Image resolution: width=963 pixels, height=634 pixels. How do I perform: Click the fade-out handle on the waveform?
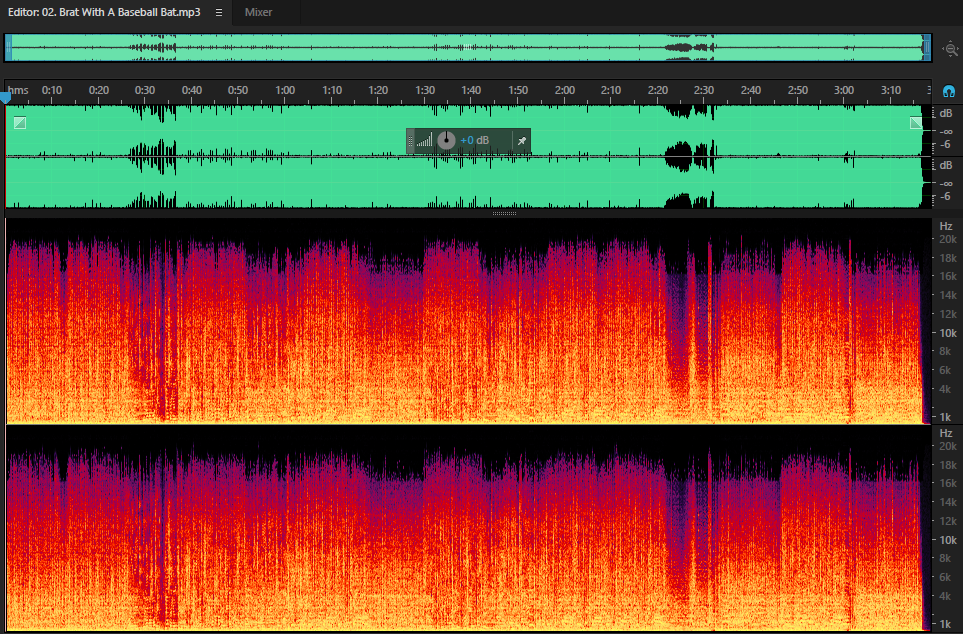tap(916, 123)
